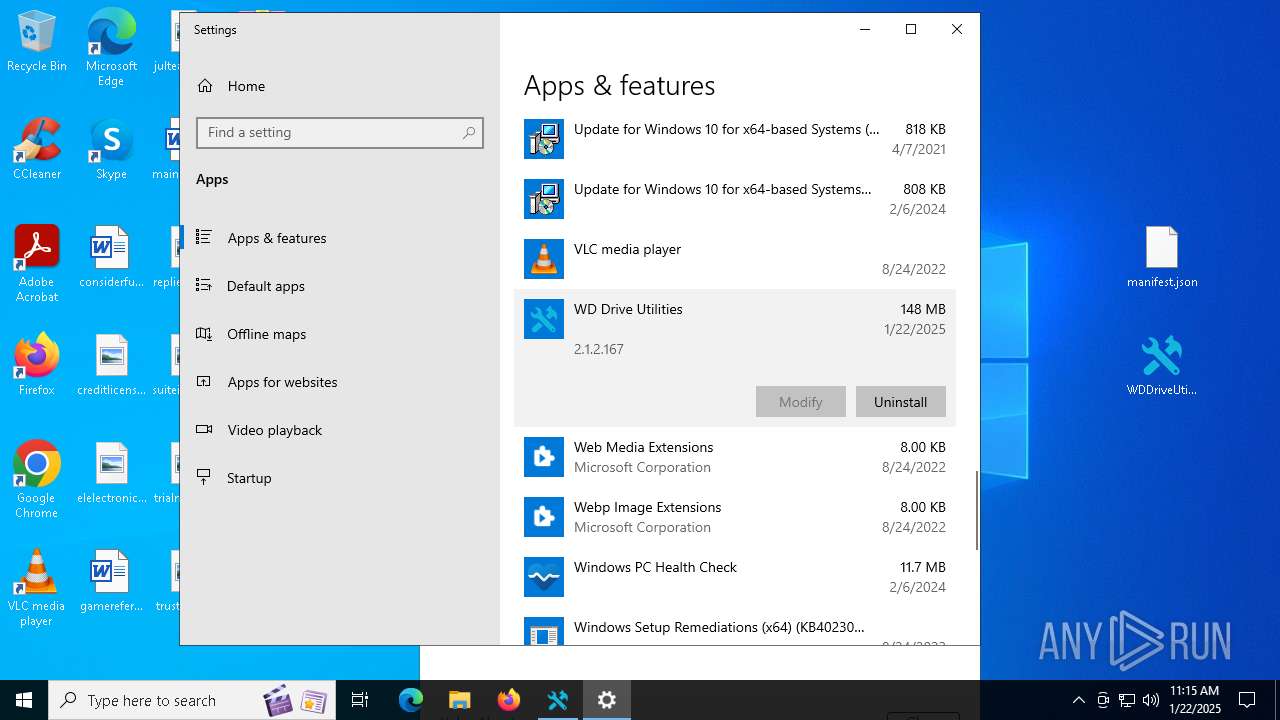This screenshot has width=1280, height=720.
Task: Open Default apps settings page
Action: pyautogui.click(x=340, y=286)
